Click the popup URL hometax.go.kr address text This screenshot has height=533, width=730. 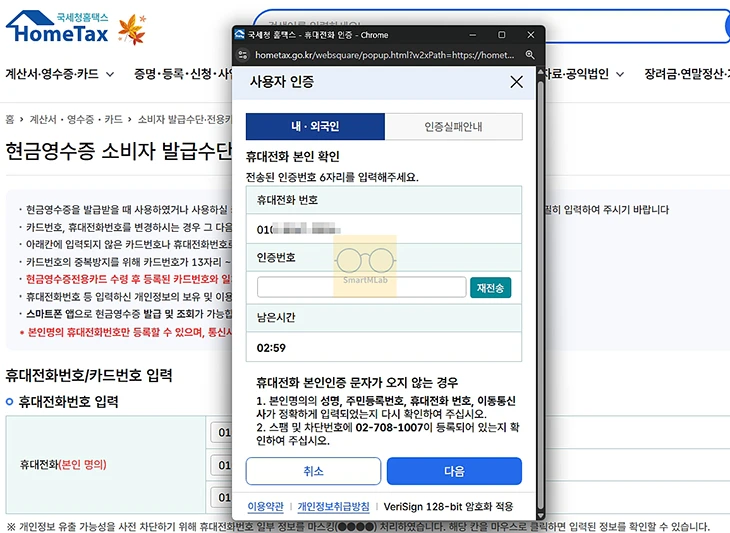[x=385, y=55]
